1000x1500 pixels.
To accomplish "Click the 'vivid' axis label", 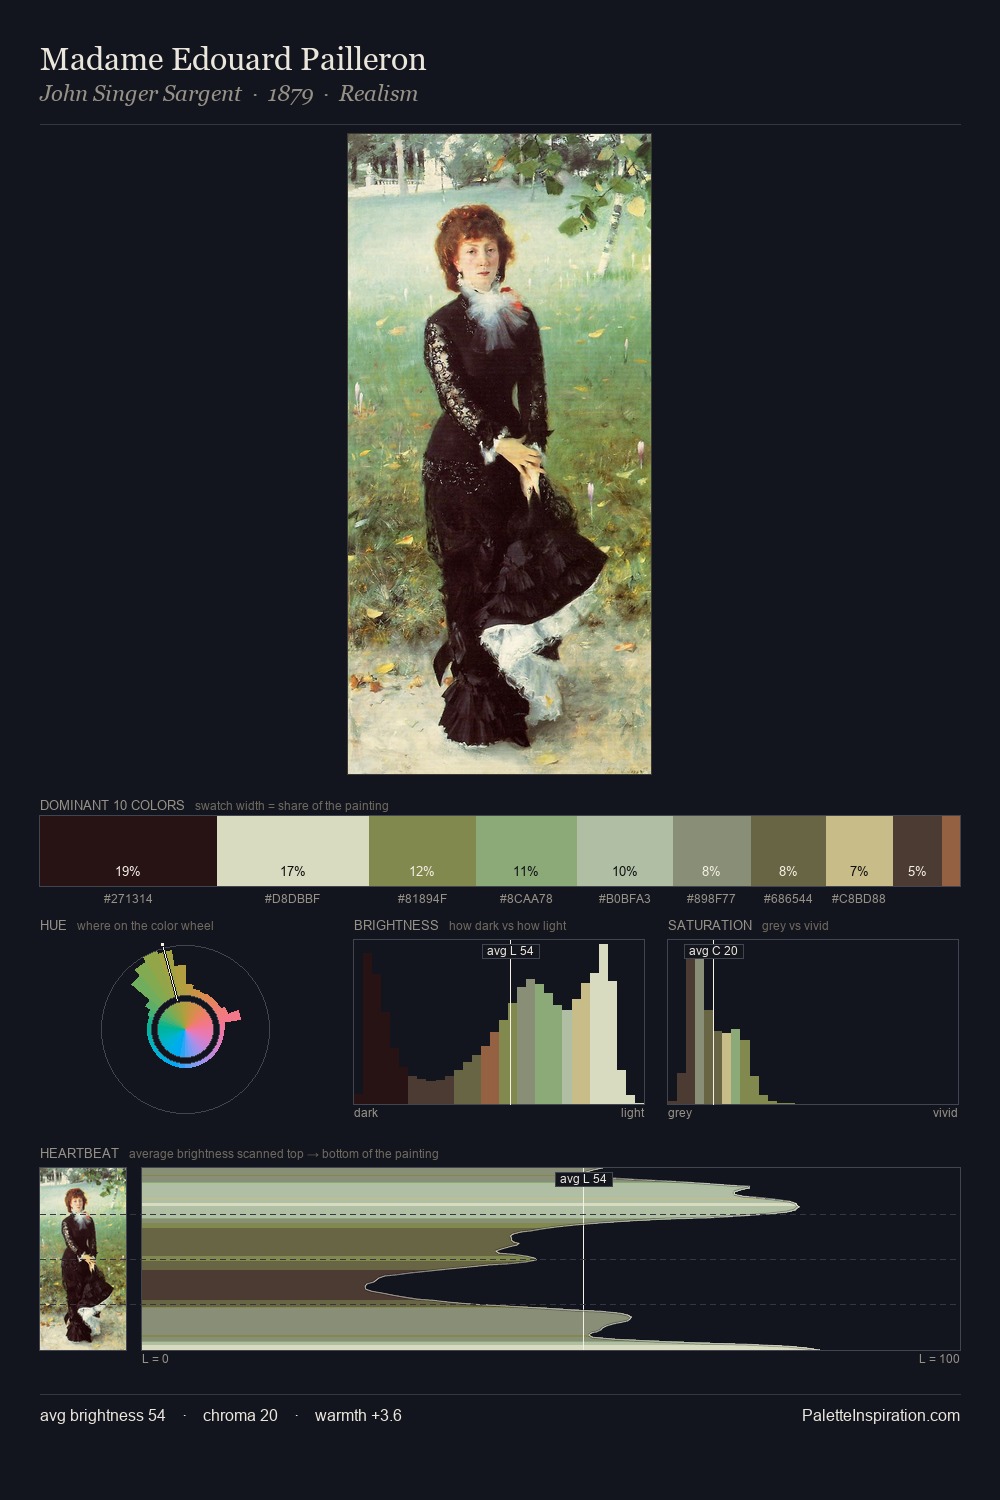I will pyautogui.click(x=945, y=1113).
